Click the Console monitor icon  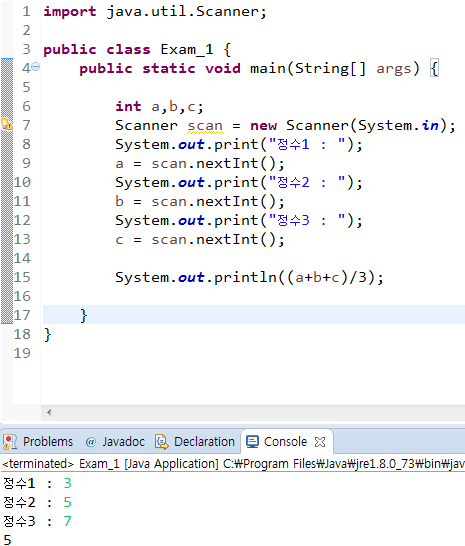click(x=253, y=442)
